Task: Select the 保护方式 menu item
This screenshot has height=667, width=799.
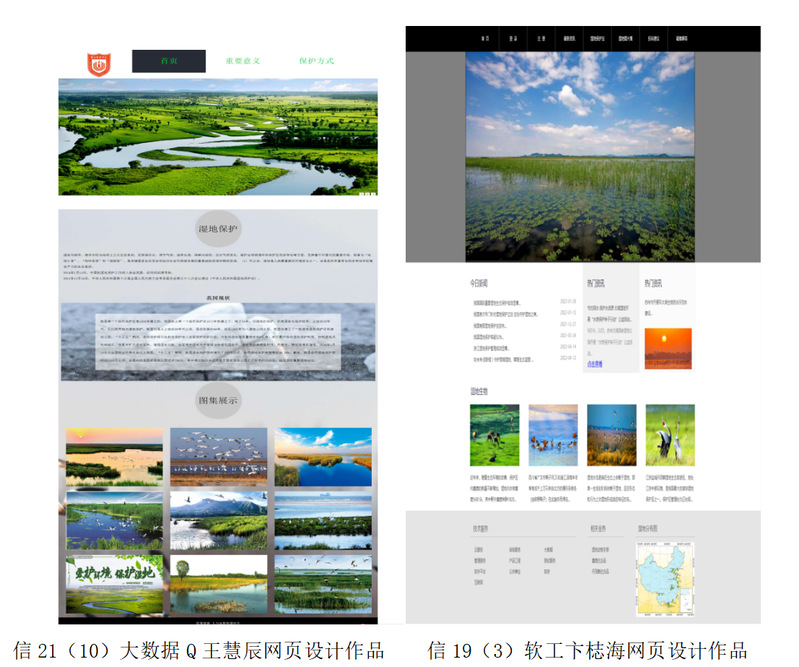Action: pos(316,61)
